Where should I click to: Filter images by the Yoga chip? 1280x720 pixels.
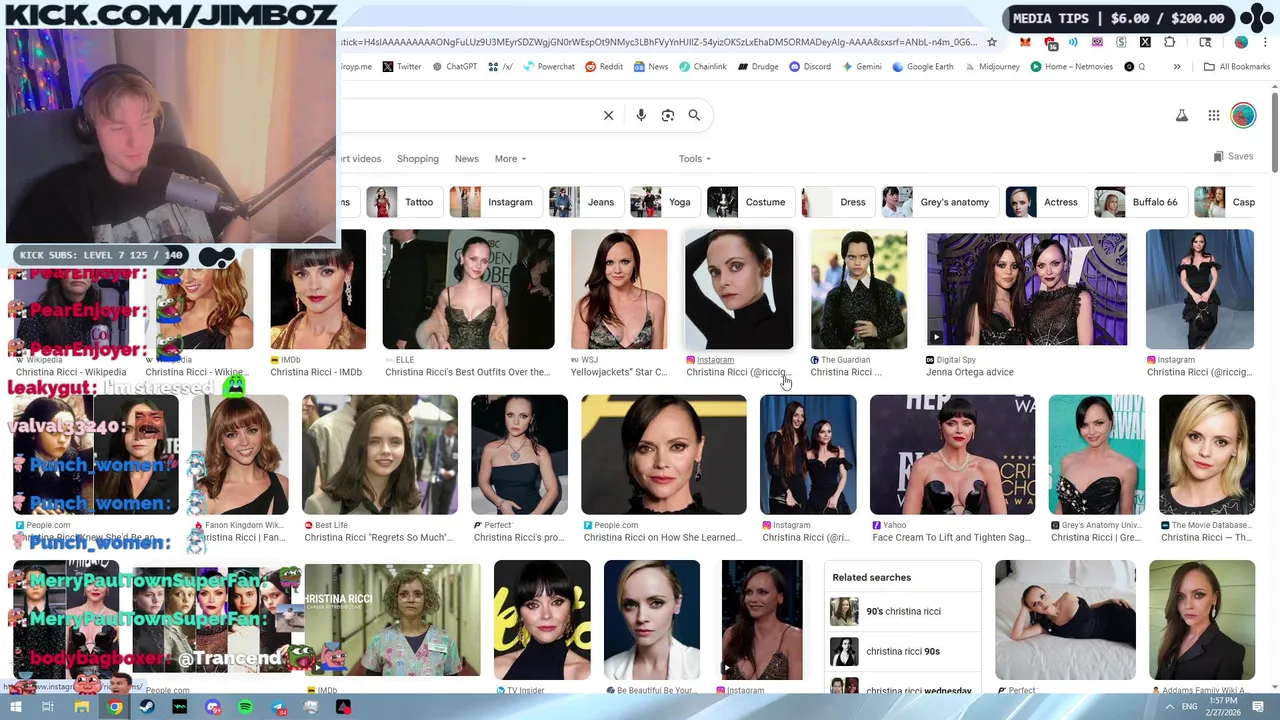pyautogui.click(x=664, y=202)
